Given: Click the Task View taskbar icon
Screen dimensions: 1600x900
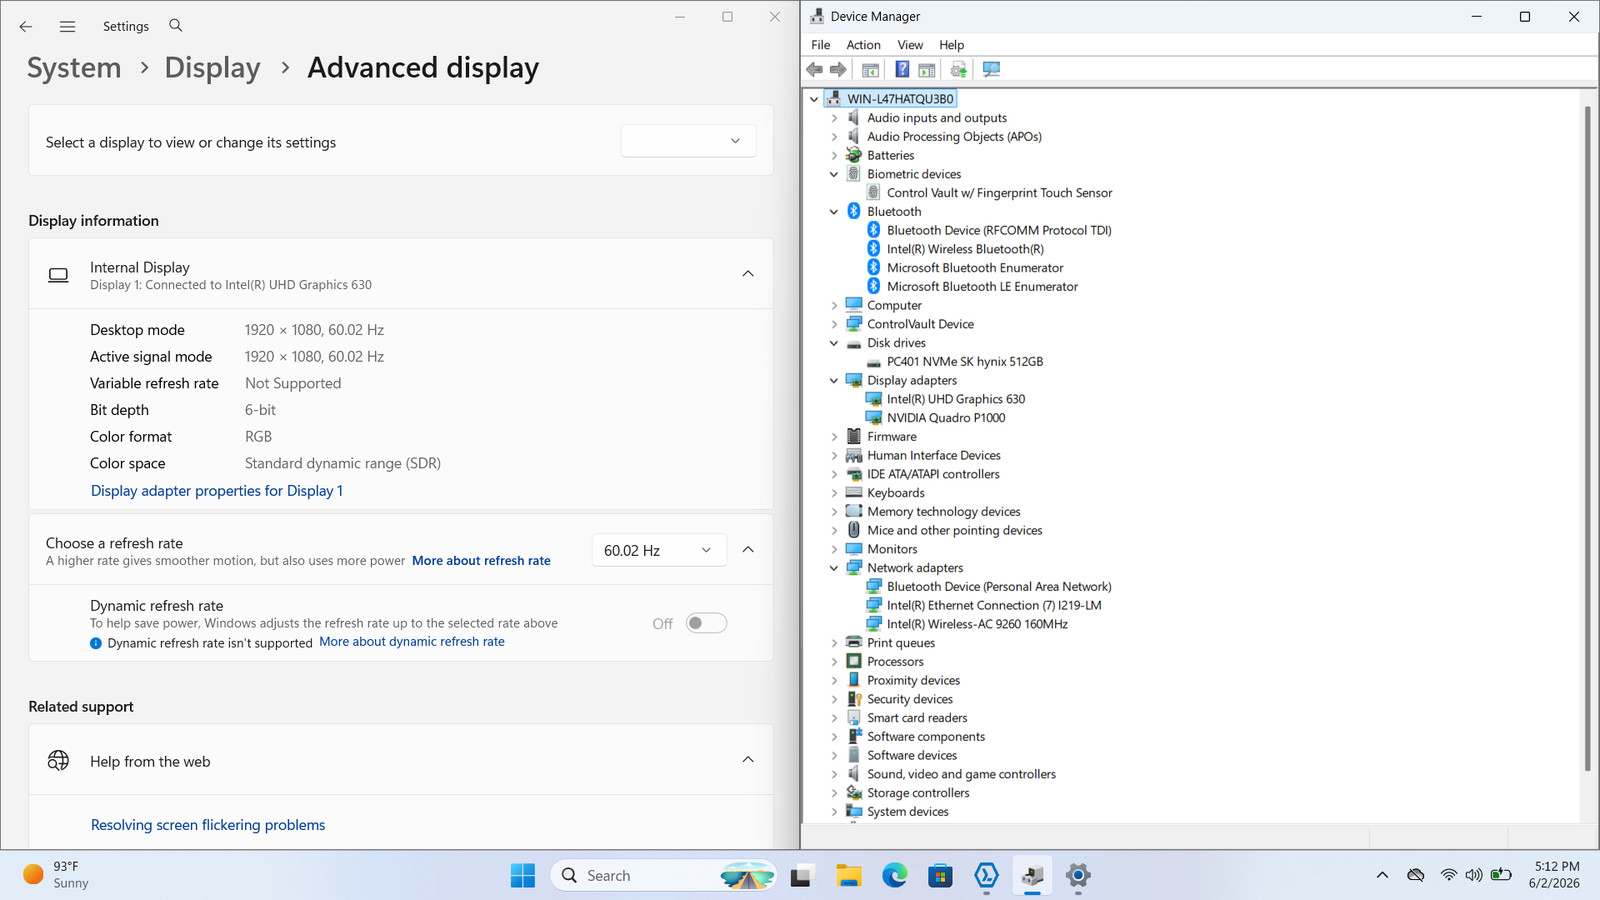Looking at the screenshot, I should [x=802, y=876].
